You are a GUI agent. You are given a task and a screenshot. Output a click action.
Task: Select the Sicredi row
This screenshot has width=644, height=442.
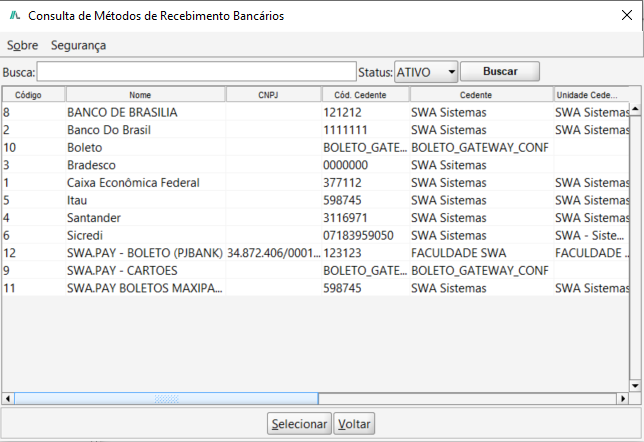315,235
